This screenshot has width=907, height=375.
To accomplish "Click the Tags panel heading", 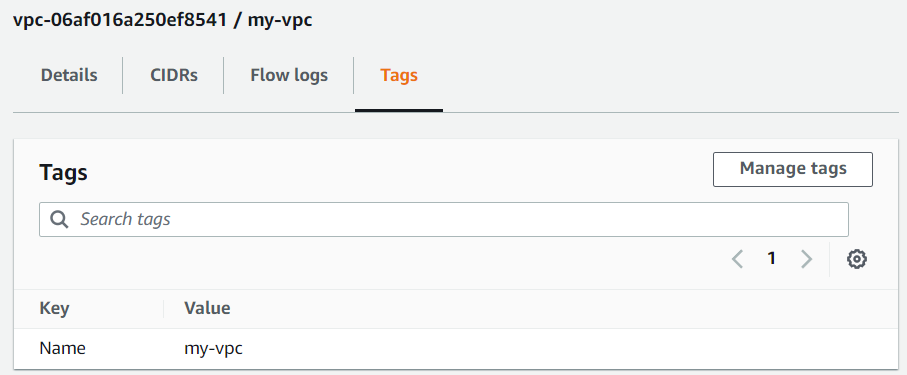I will [x=64, y=172].
